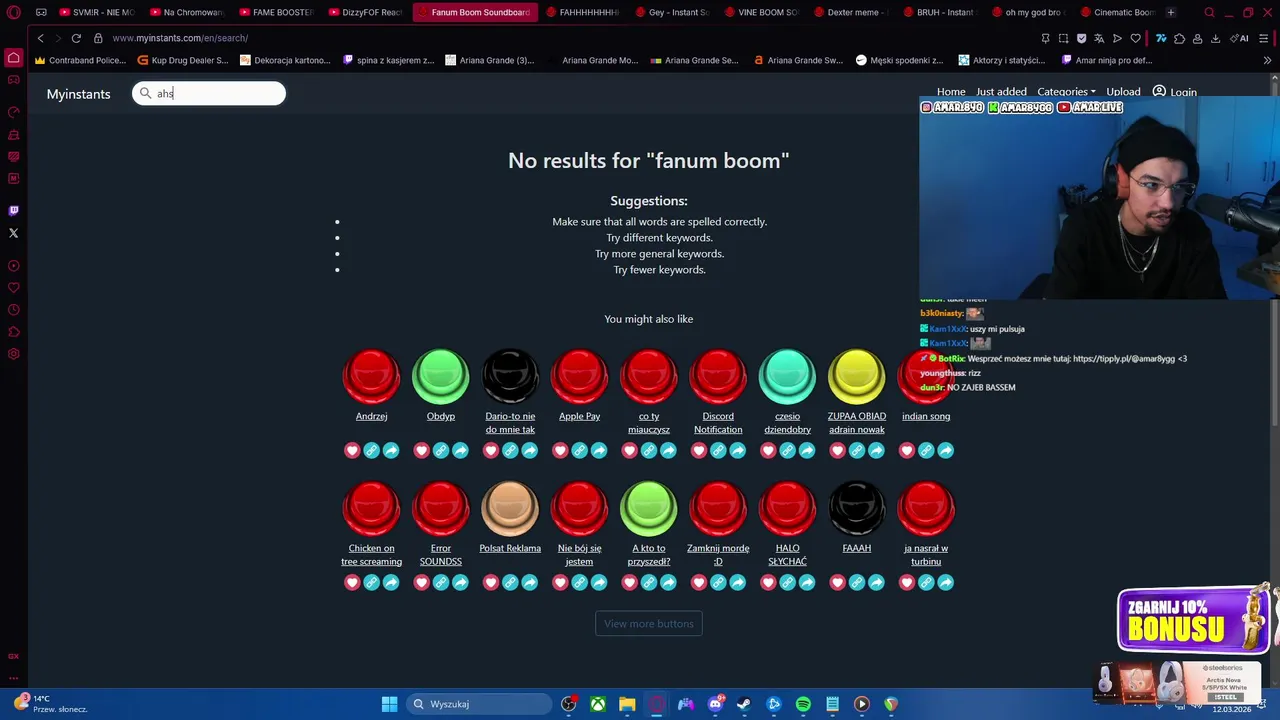The width and height of the screenshot is (1280, 720).
Task: Favorite the Andrzej sound with its heart icon
Action: pos(352,451)
